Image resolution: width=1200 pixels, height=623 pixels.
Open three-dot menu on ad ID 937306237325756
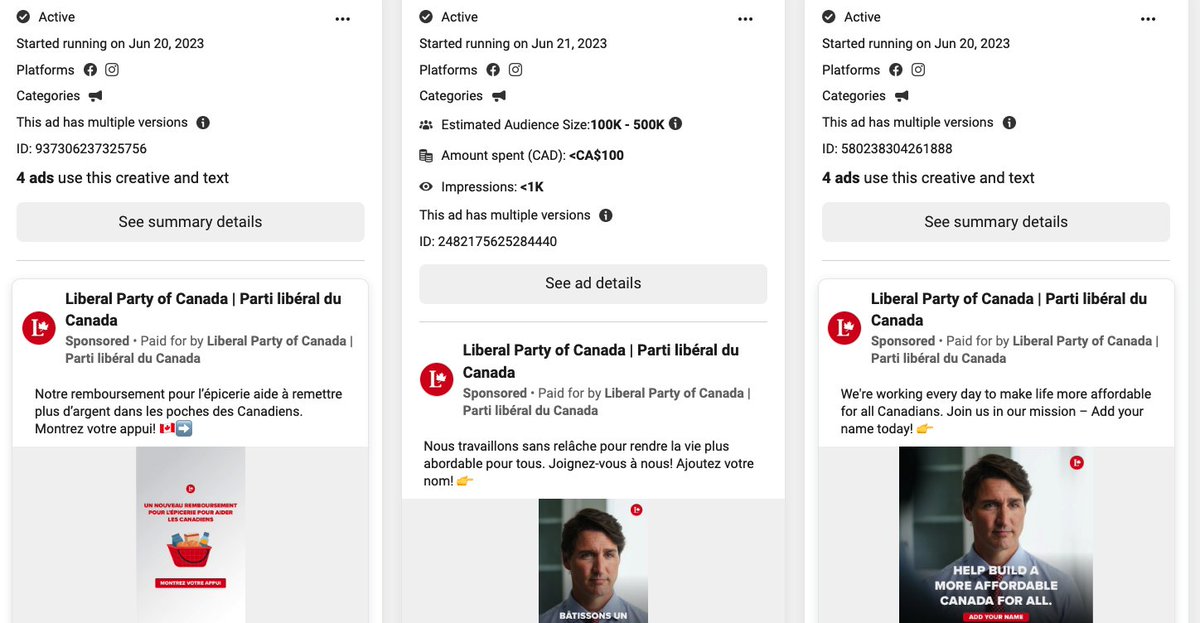(x=343, y=19)
